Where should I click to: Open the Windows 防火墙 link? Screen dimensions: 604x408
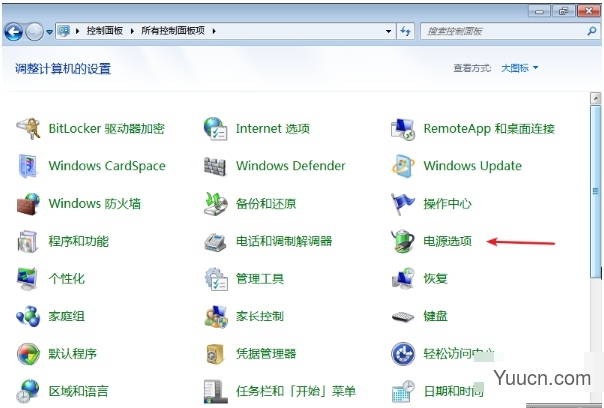95,203
